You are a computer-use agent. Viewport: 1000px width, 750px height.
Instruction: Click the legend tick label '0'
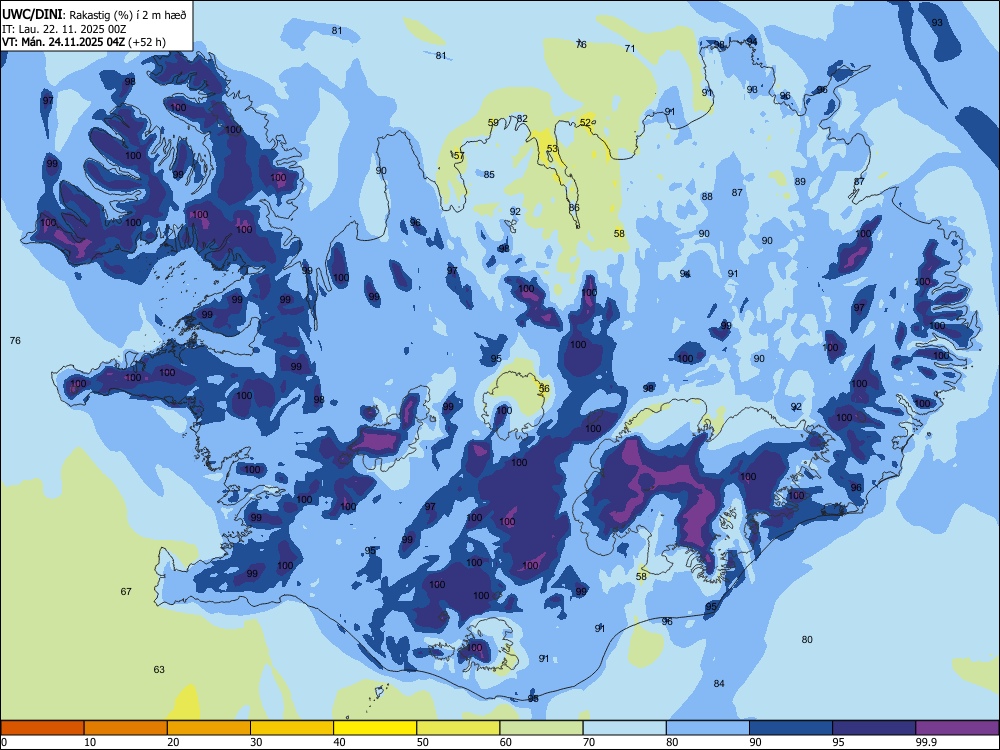pyautogui.click(x=4, y=742)
